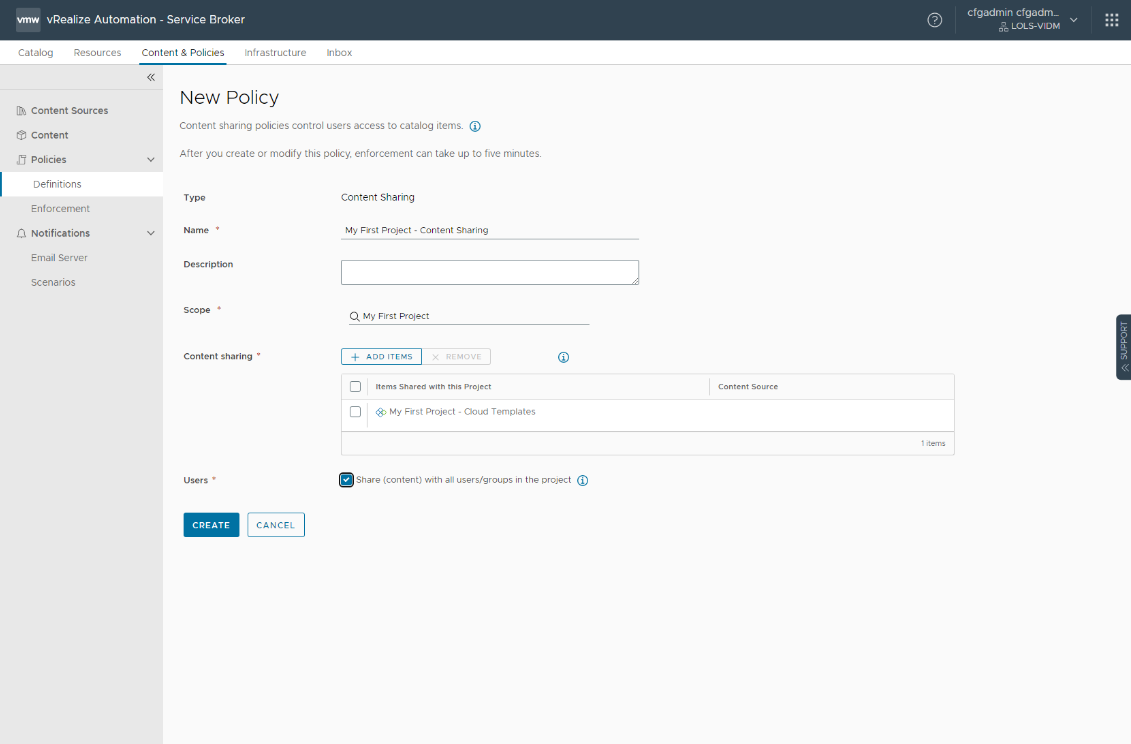Click the Add Items button

382,356
